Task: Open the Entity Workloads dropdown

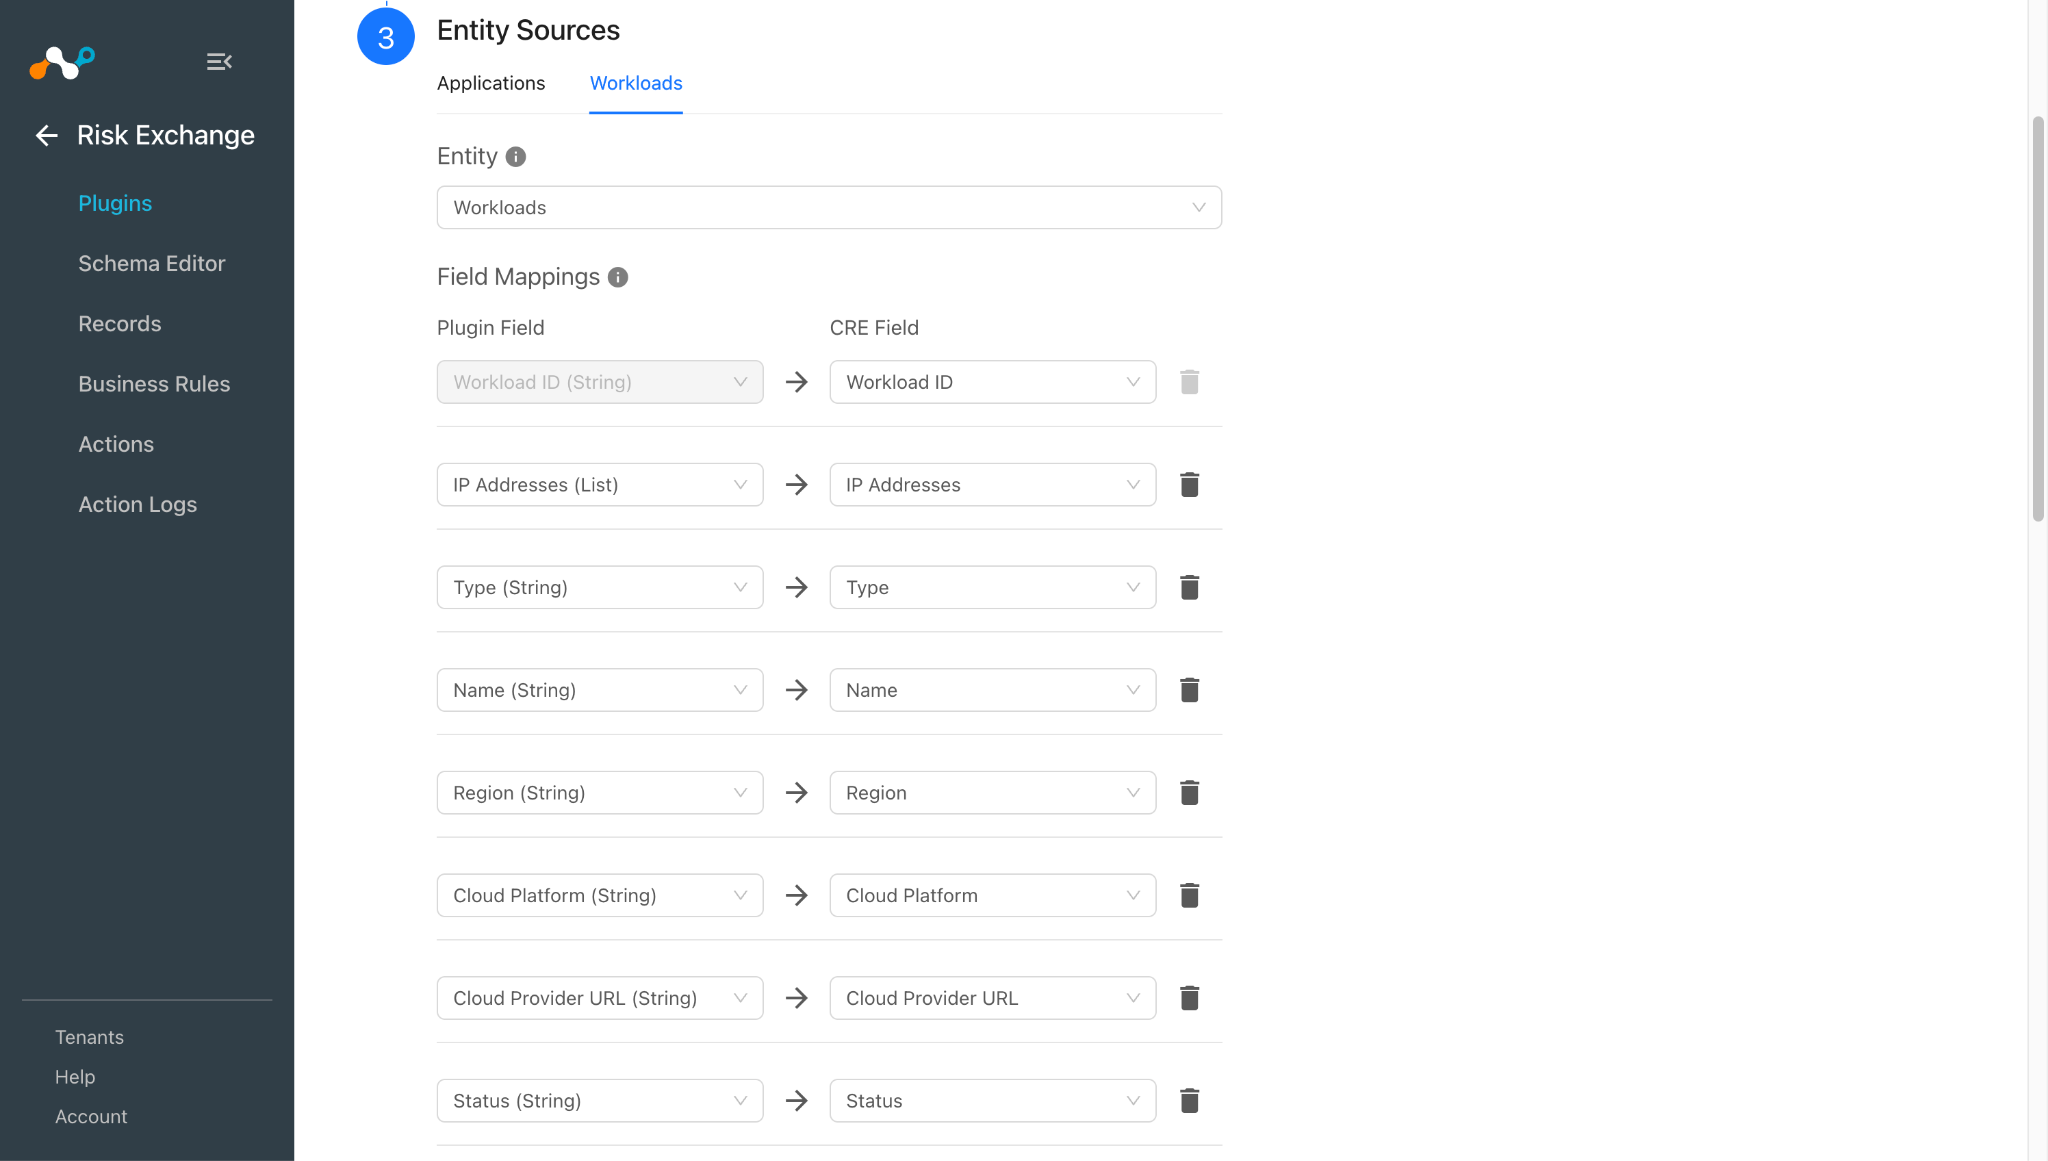Action: pyautogui.click(x=829, y=208)
